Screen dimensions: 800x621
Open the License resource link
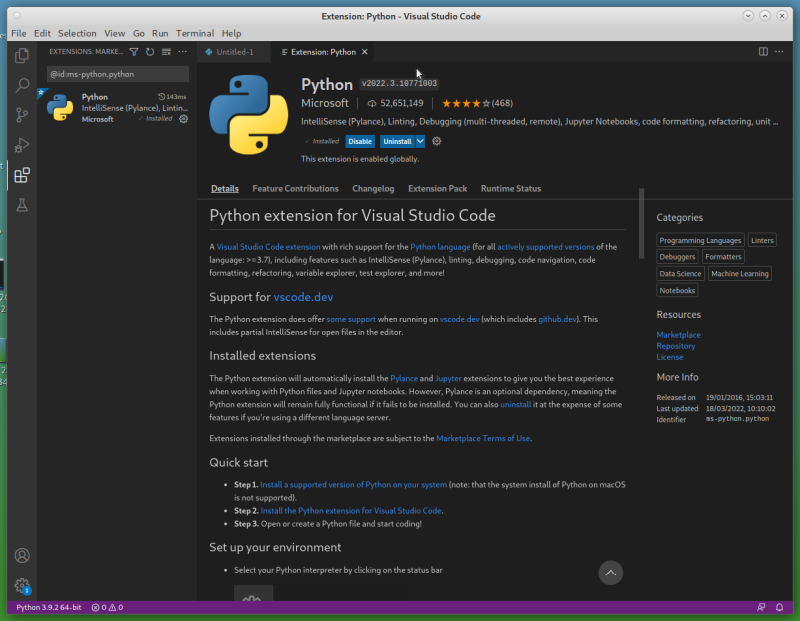tap(669, 357)
